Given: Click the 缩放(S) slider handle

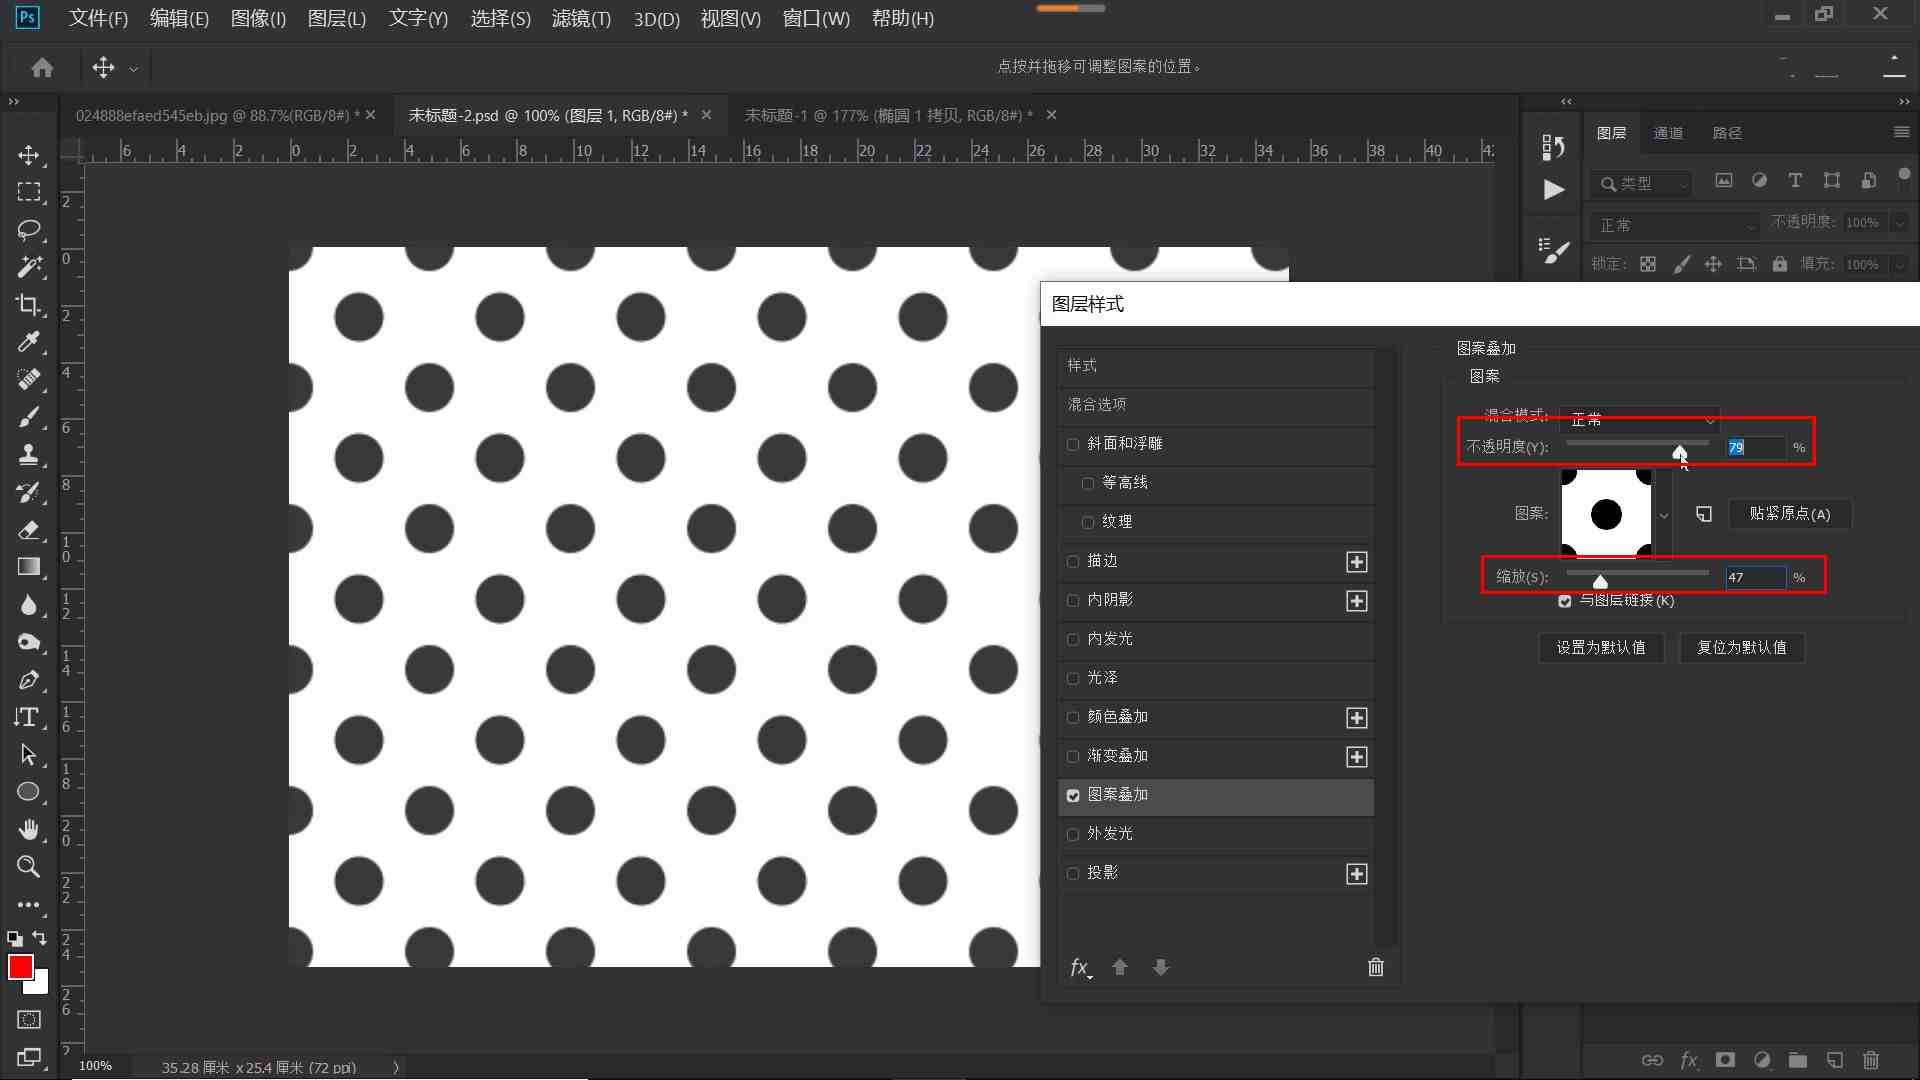Looking at the screenshot, I should point(1600,582).
